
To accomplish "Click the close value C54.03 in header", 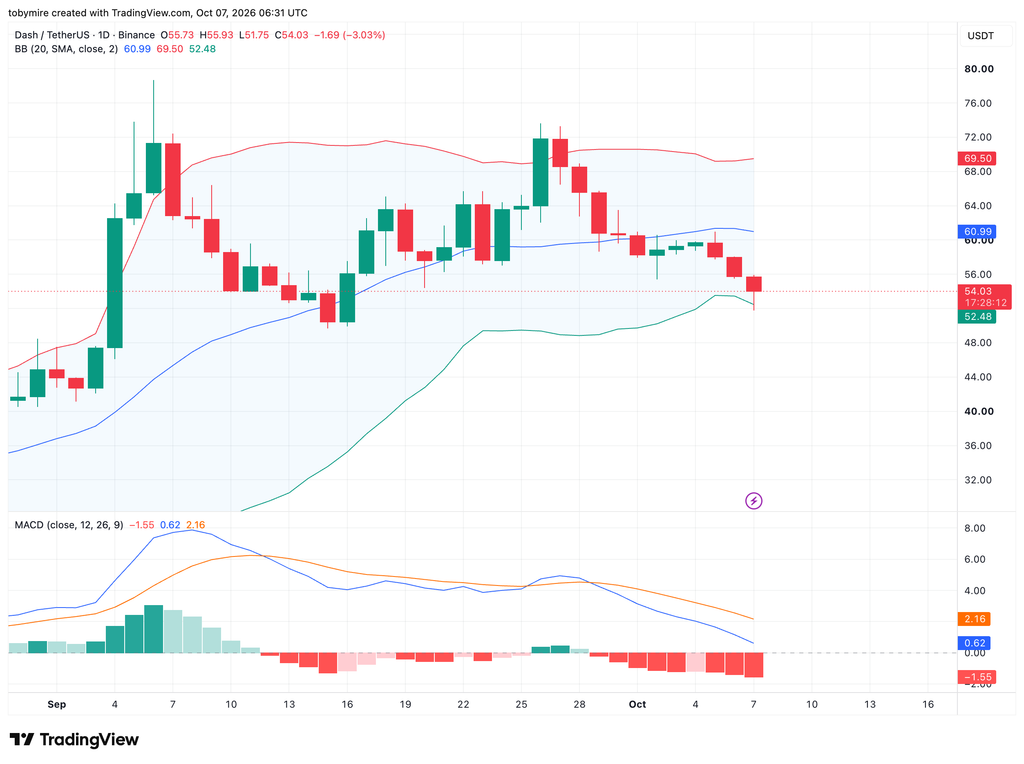I will [x=291, y=35].
